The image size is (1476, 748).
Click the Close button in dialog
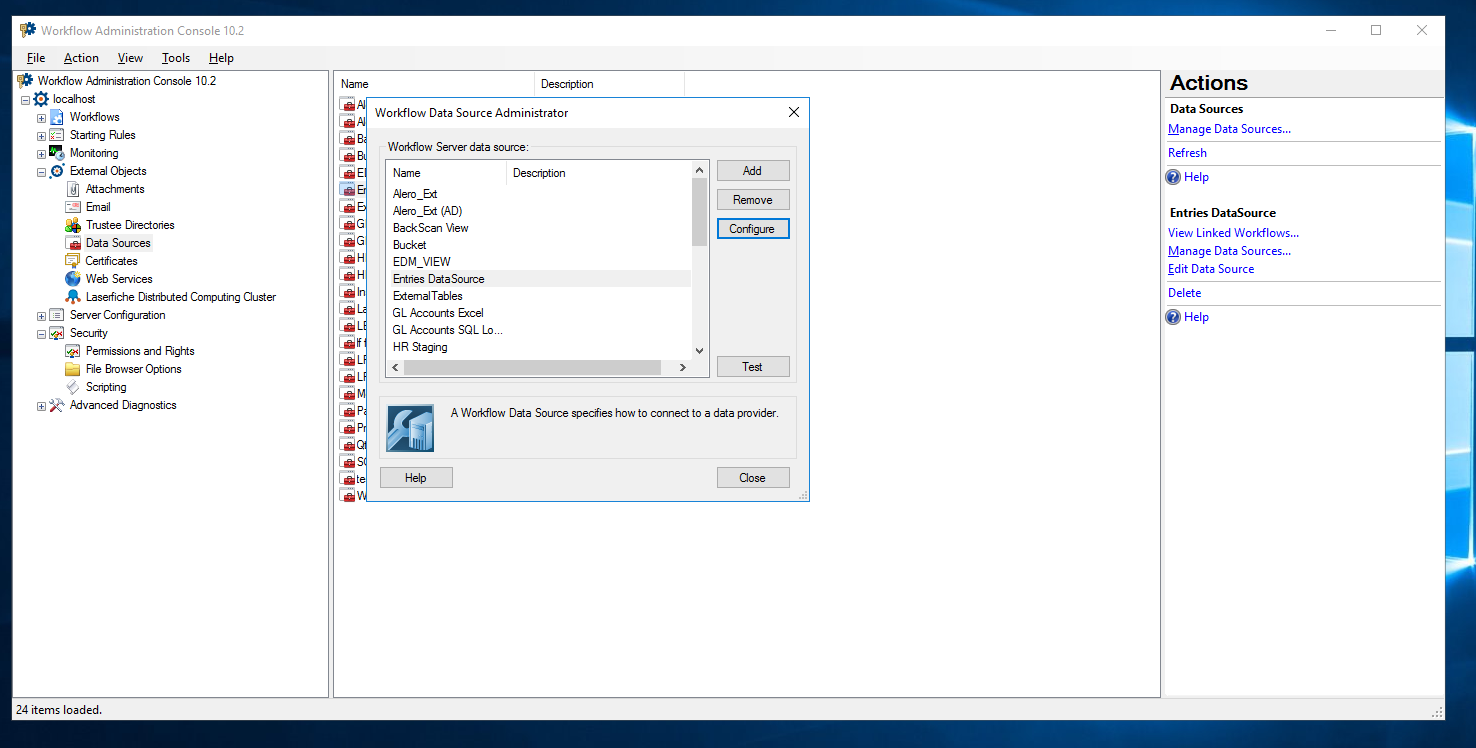coord(753,478)
